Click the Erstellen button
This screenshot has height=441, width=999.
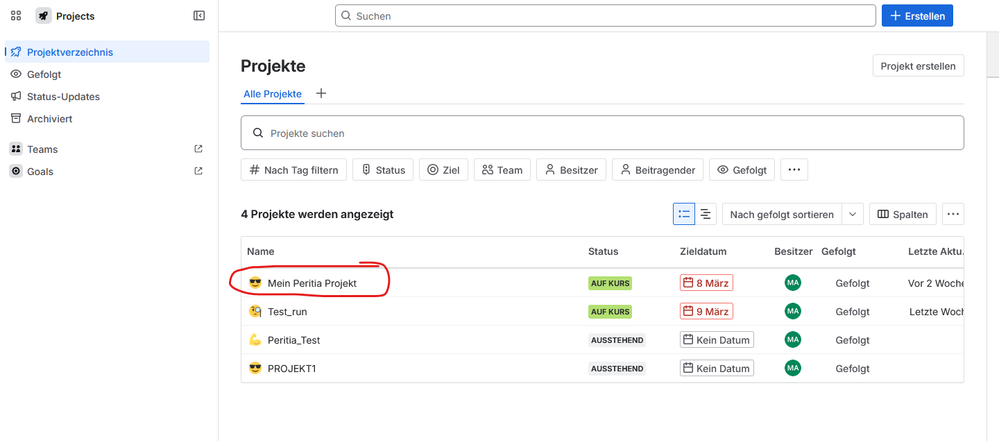pyautogui.click(x=917, y=16)
